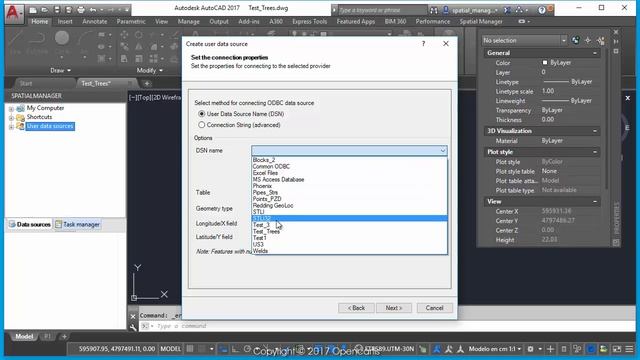The image size is (640, 360).
Task: Switch to the Model layout tab
Action: (24, 337)
